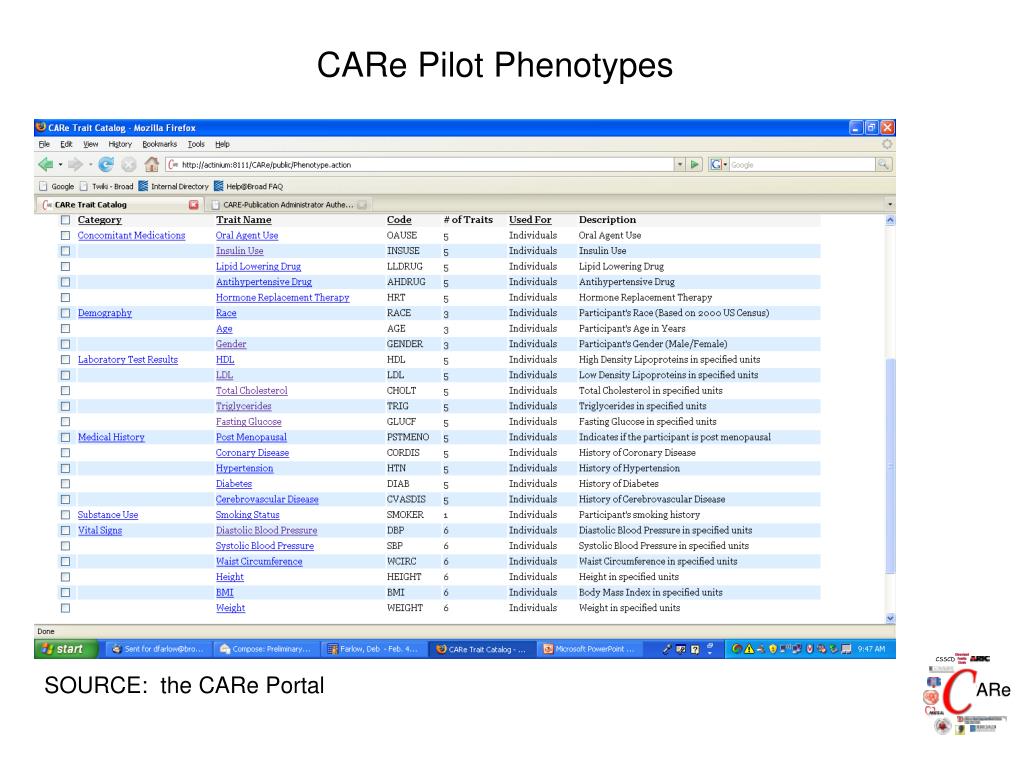Click the Firefox icon in title bar
The height and width of the screenshot is (768, 1024).
coord(41,127)
